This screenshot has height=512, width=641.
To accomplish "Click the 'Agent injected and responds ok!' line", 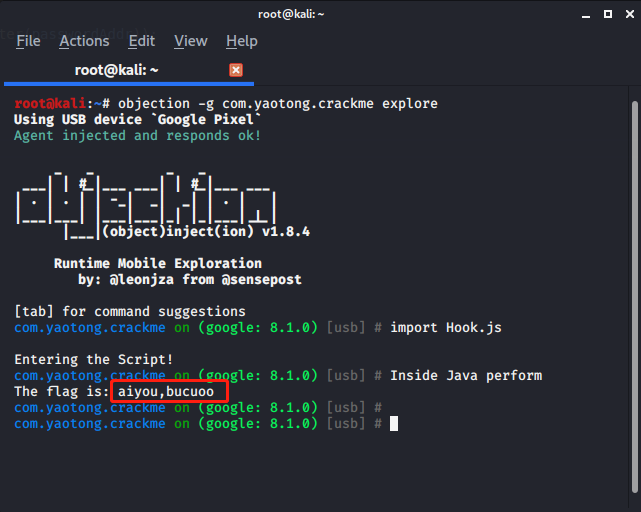I will point(137,135).
